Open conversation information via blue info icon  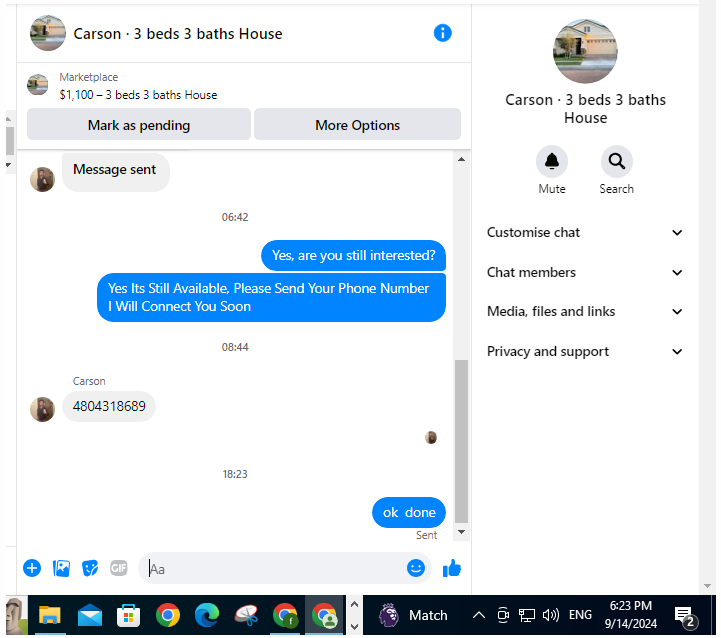(442, 33)
